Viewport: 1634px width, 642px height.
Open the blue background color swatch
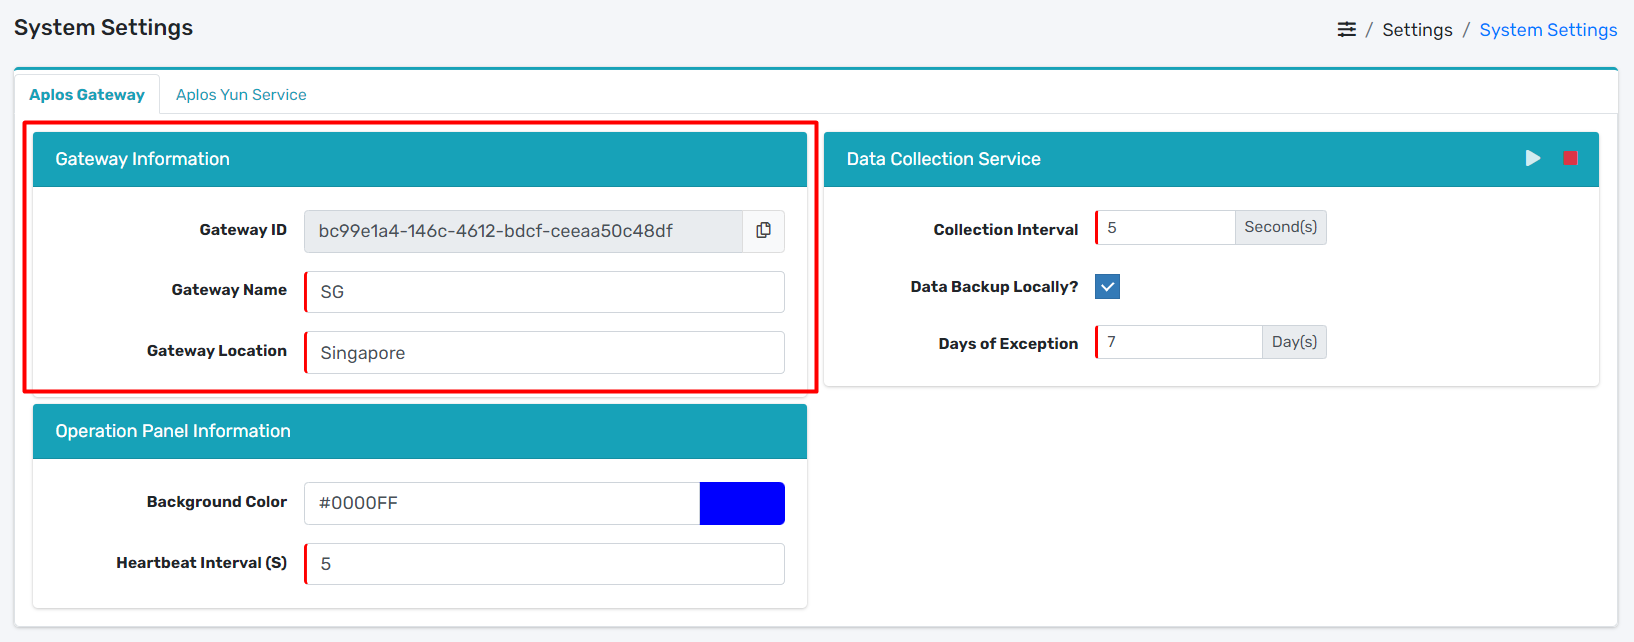[x=741, y=503]
